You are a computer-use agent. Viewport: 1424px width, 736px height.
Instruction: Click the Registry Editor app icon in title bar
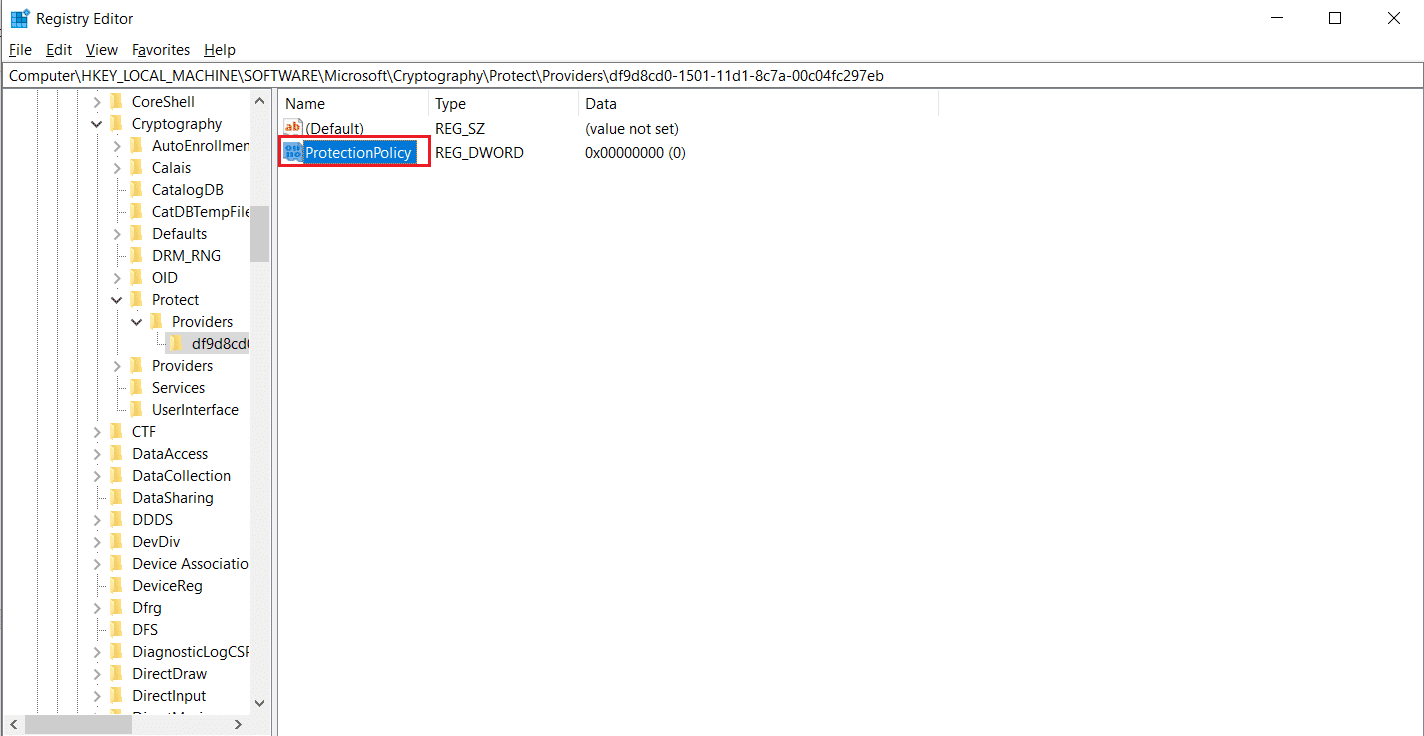pyautogui.click(x=19, y=18)
